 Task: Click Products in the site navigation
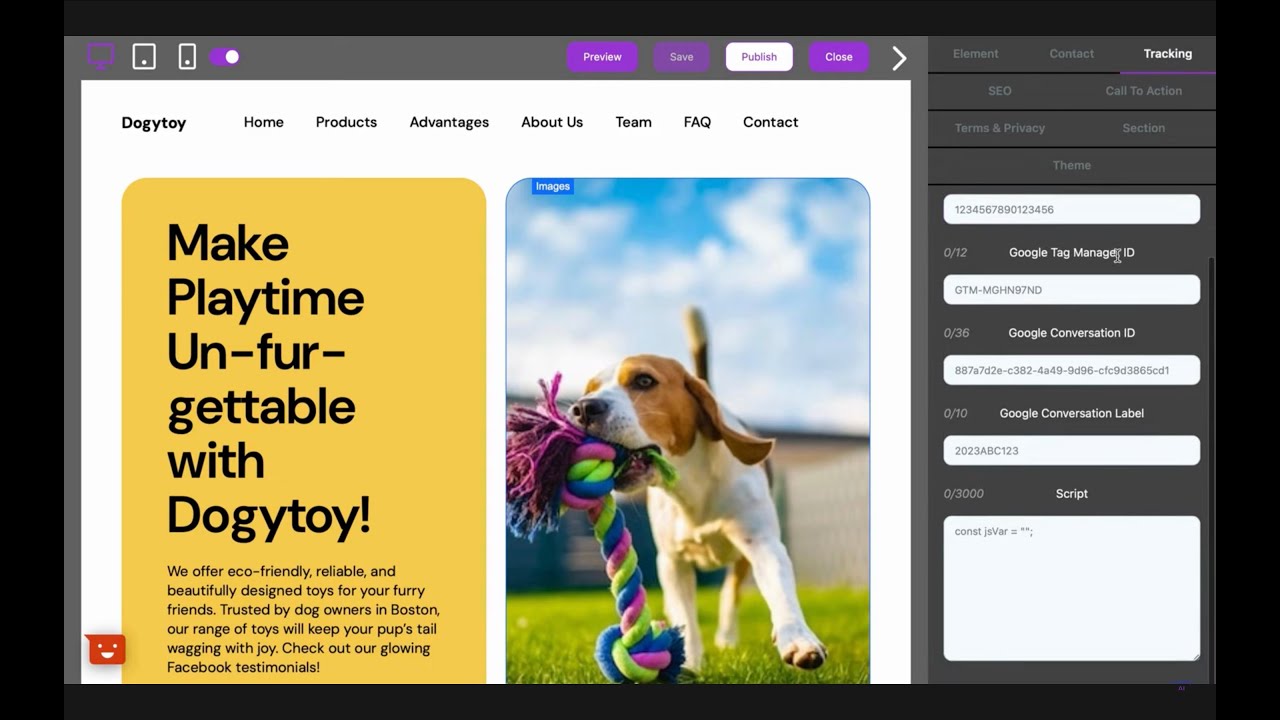point(346,122)
